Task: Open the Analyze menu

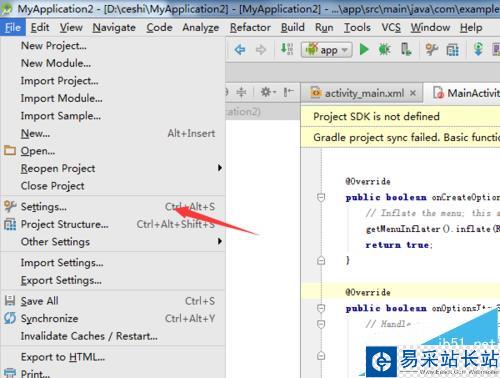Action: point(201,27)
